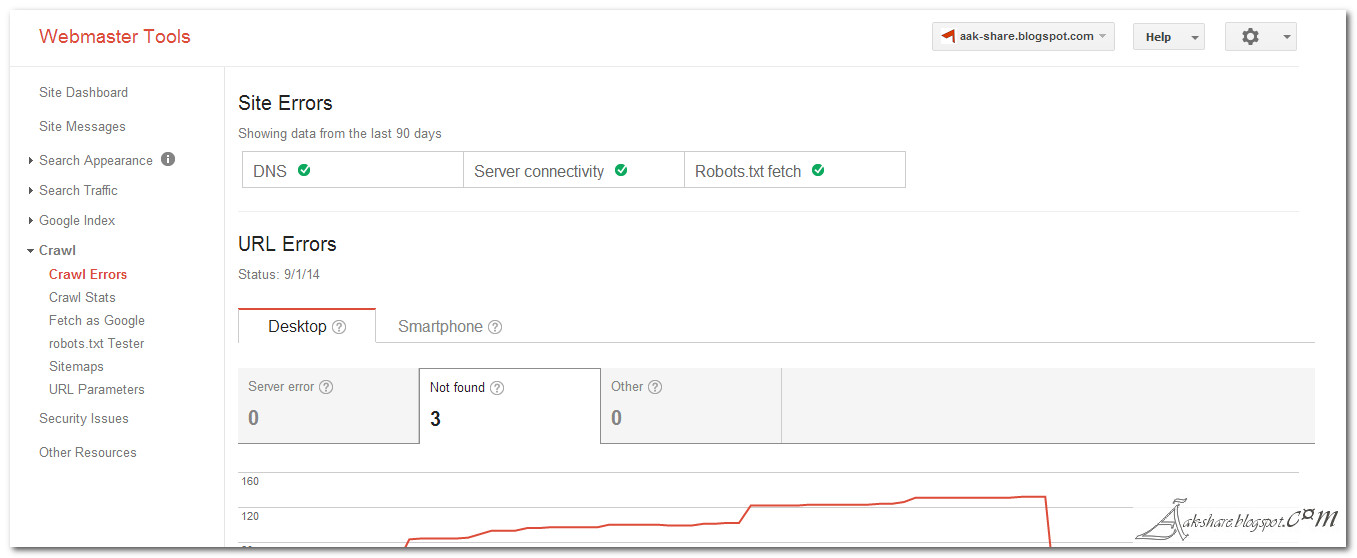Image resolution: width=1357 pixels, height=558 pixels.
Task: Click the DNS green checkmark icon
Action: [304, 170]
